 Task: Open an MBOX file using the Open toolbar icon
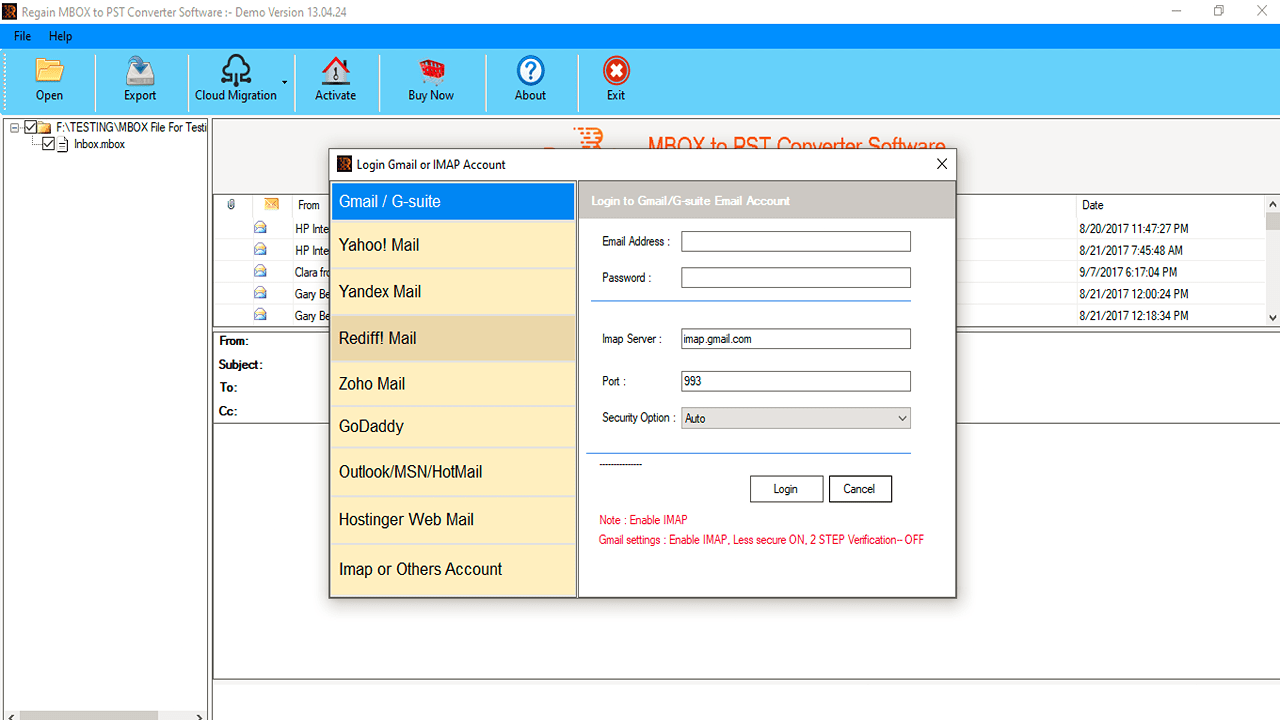coord(49,79)
